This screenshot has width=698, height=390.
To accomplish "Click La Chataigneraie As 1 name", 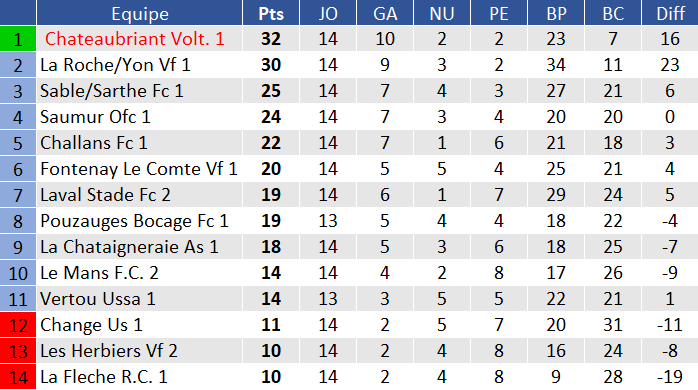I will 130,247.
